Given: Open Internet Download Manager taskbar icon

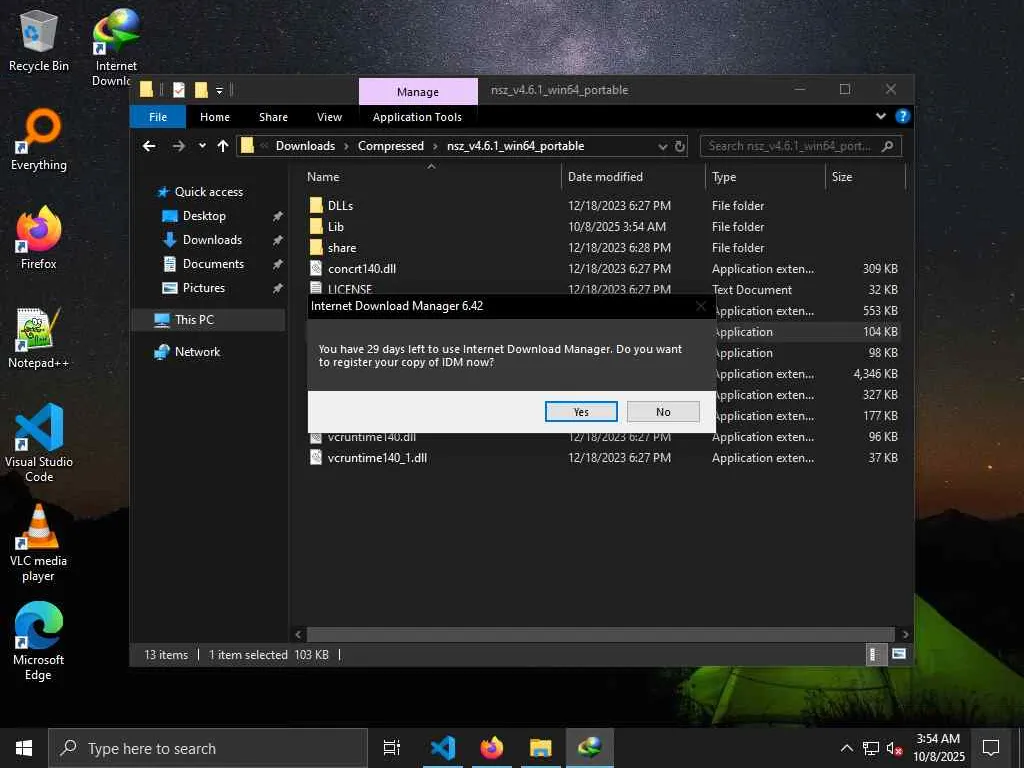Looking at the screenshot, I should point(590,748).
